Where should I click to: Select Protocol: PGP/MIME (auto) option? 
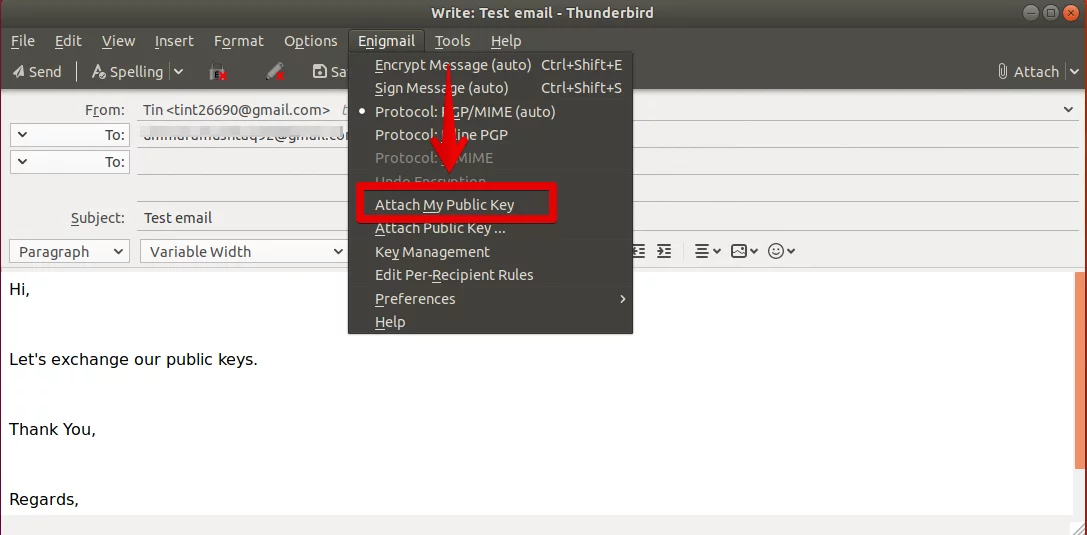490,112
